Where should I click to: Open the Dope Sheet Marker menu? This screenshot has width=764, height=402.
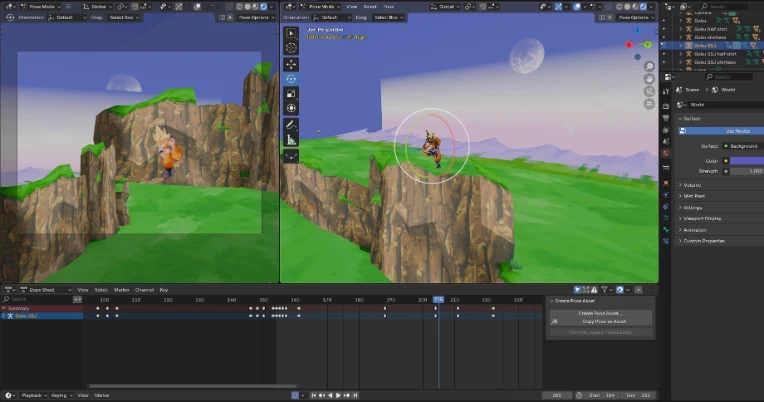pyautogui.click(x=121, y=289)
